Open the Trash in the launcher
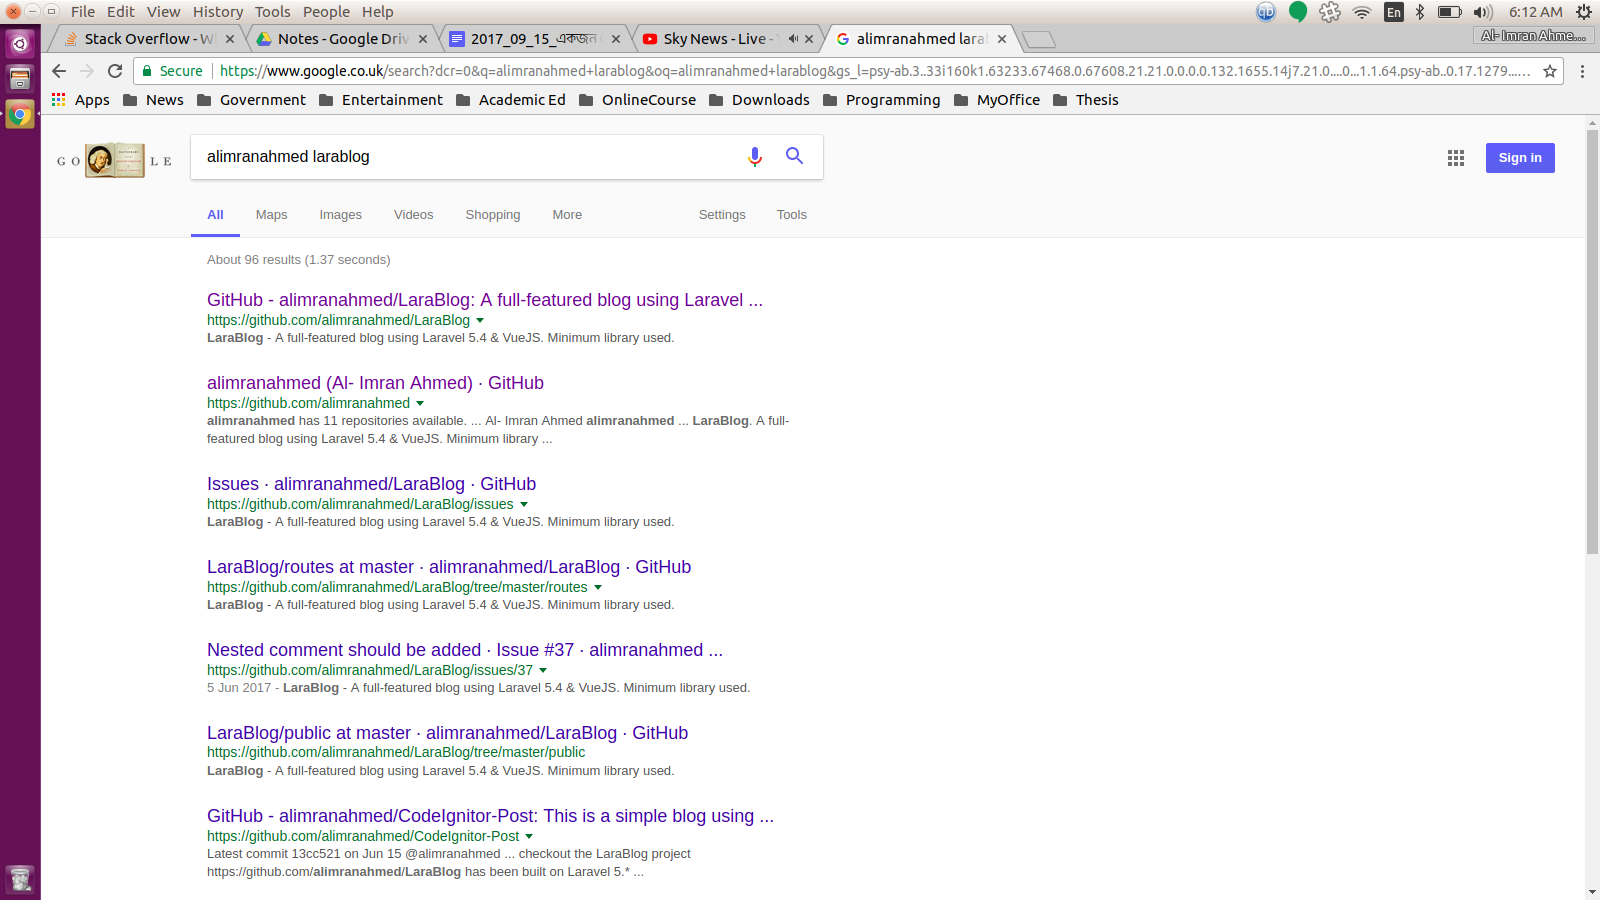Image resolution: width=1600 pixels, height=900 pixels. [x=20, y=880]
